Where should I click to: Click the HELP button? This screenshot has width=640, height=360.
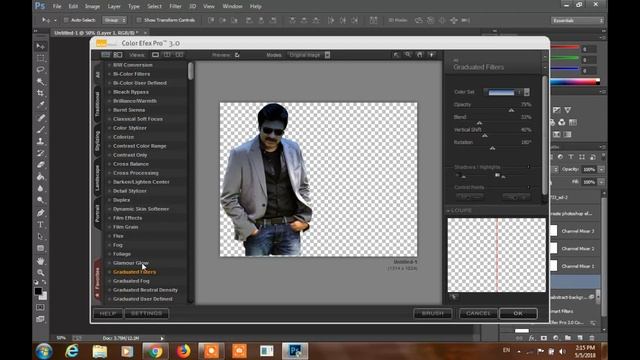pyautogui.click(x=108, y=313)
